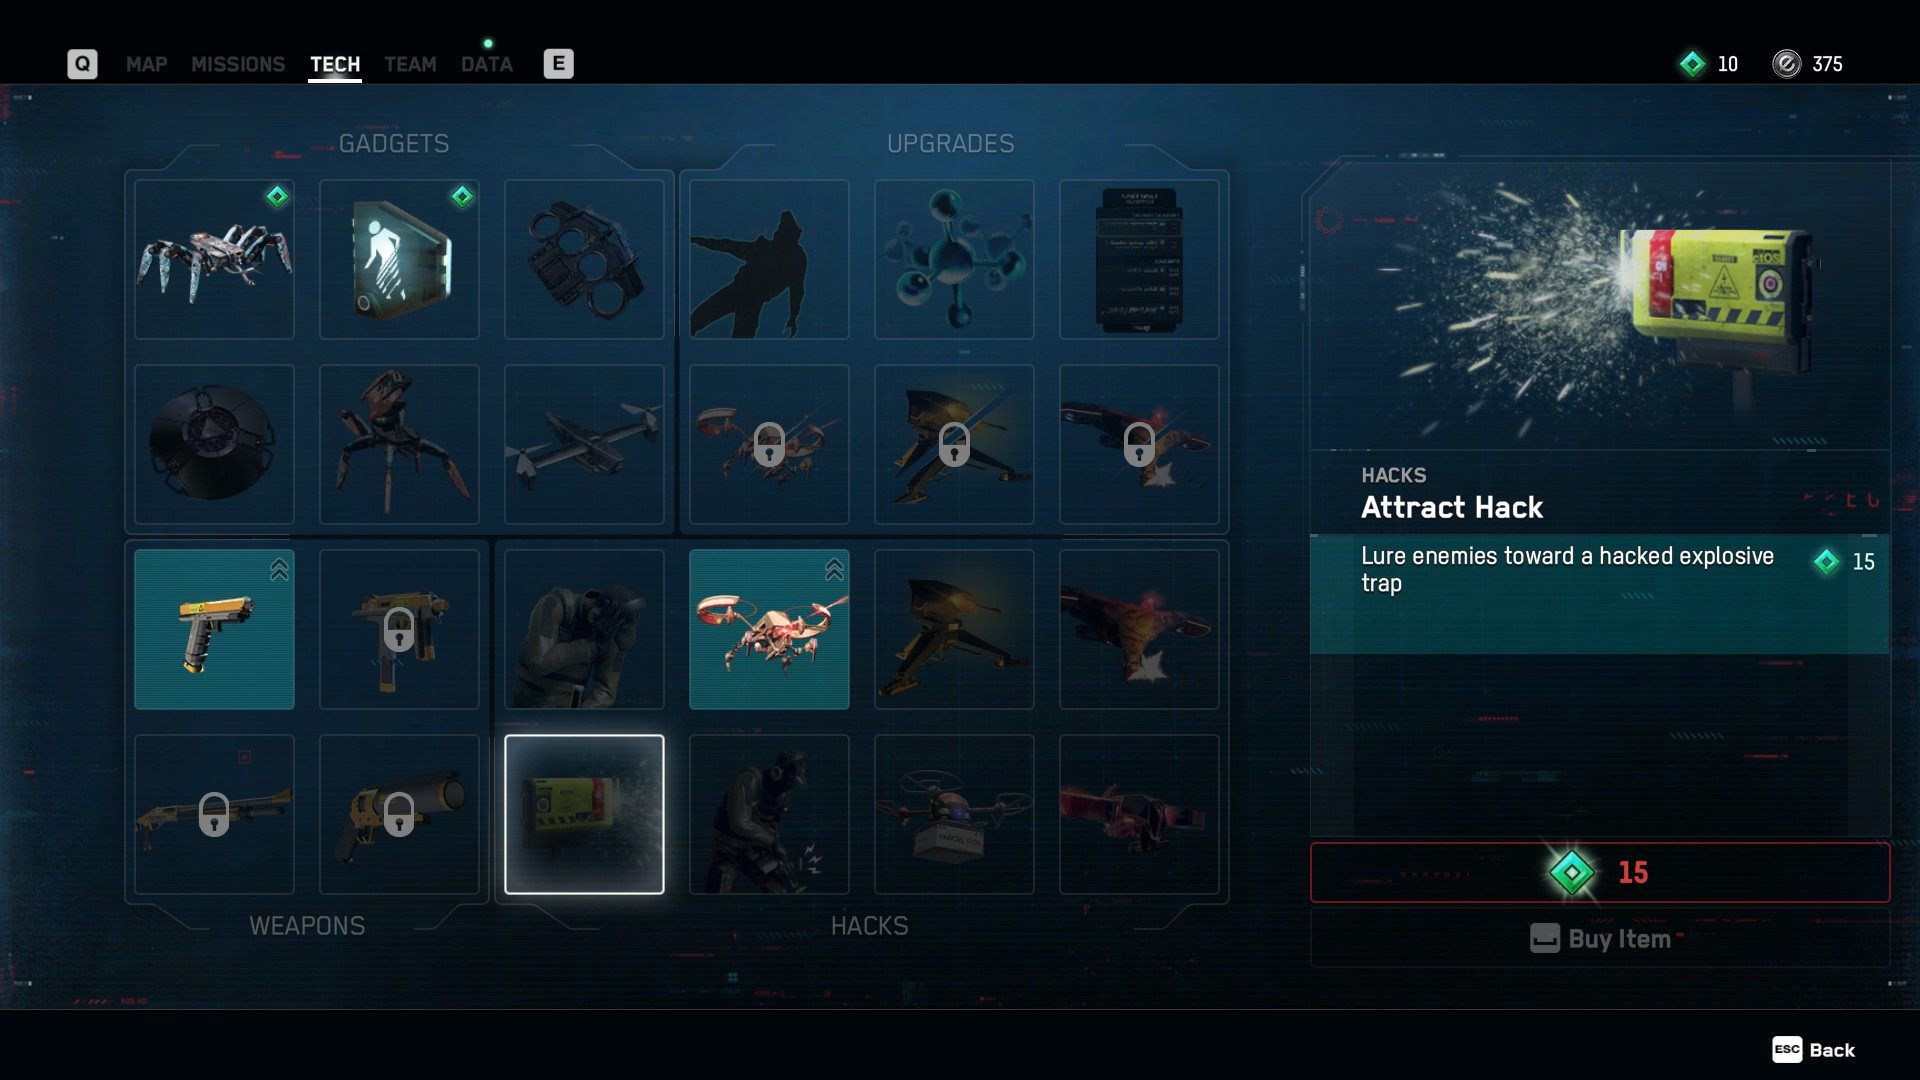
Task: Click the TECH tab
Action: pos(335,63)
